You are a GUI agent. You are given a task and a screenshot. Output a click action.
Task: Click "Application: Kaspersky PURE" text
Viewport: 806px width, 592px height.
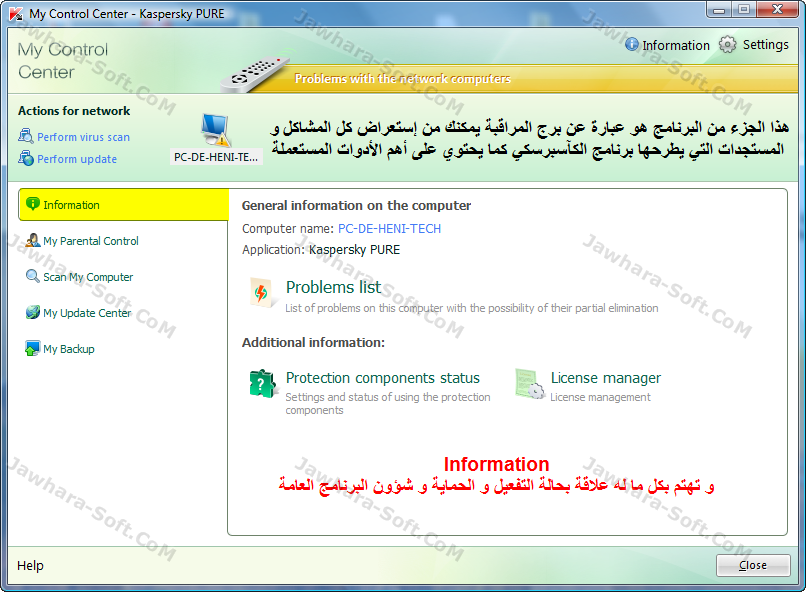tap(321, 250)
